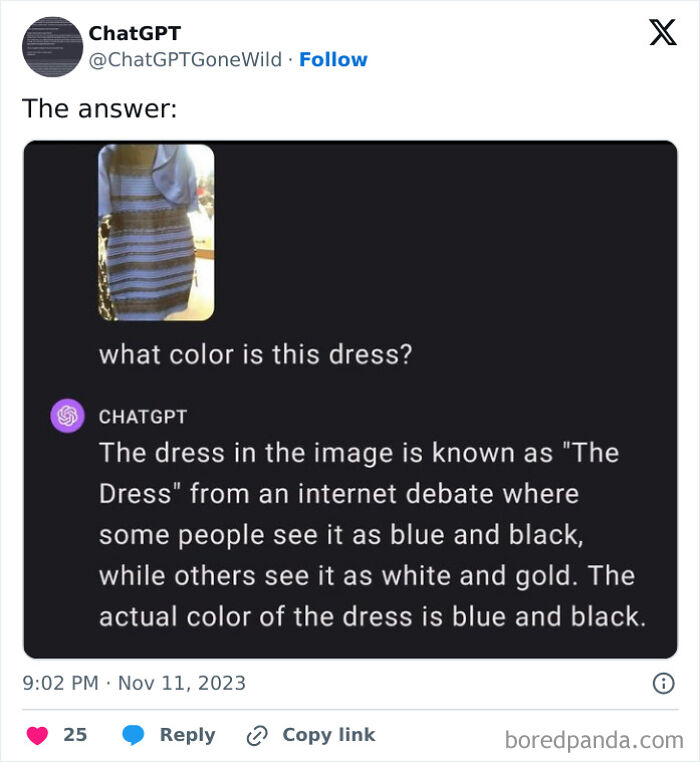Open the dress photo thumbnail

(156, 232)
